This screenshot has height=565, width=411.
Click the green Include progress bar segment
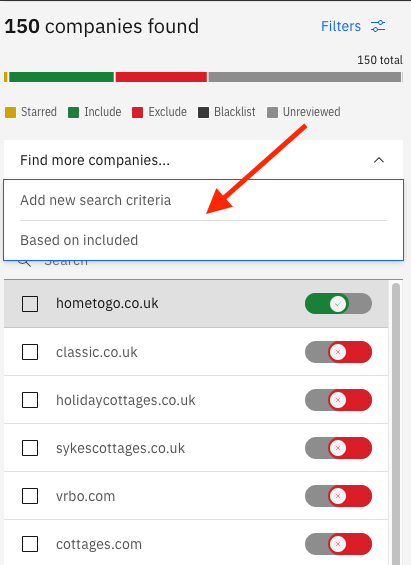point(61,77)
